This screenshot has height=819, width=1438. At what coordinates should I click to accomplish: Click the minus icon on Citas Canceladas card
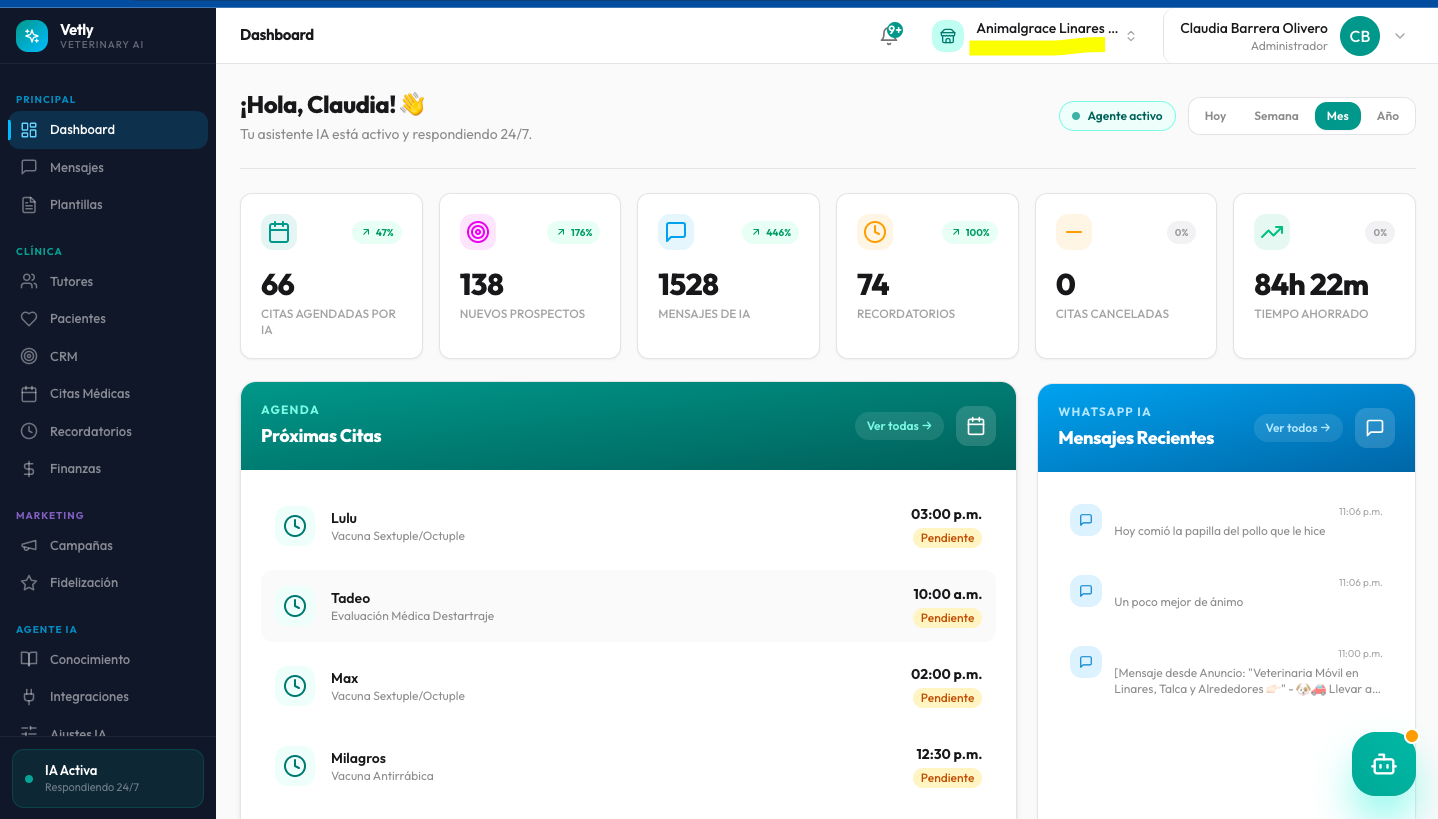pos(1074,232)
